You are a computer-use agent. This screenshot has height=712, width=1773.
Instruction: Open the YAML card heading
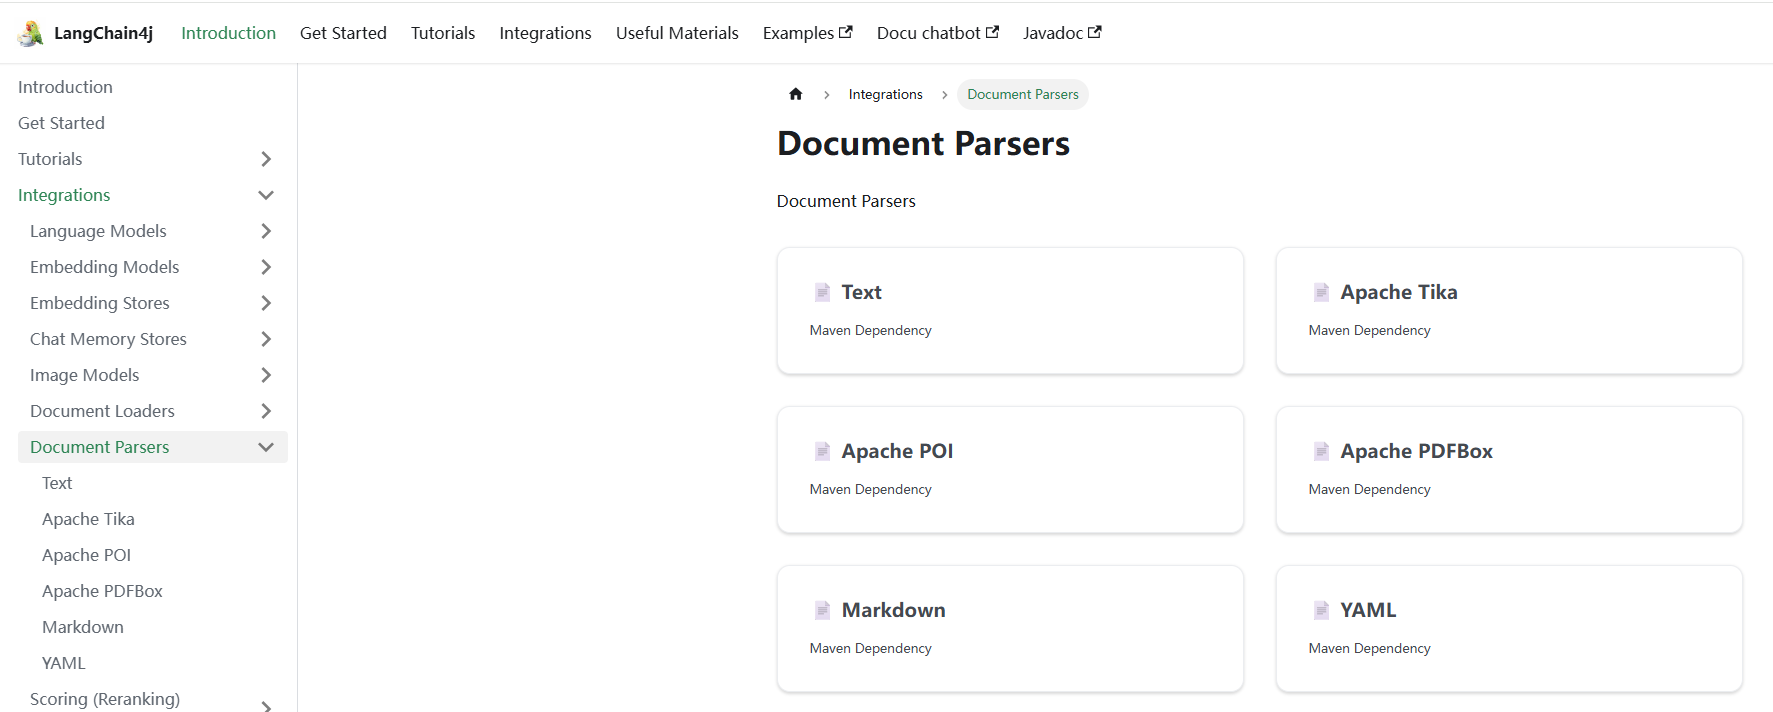tap(1368, 610)
